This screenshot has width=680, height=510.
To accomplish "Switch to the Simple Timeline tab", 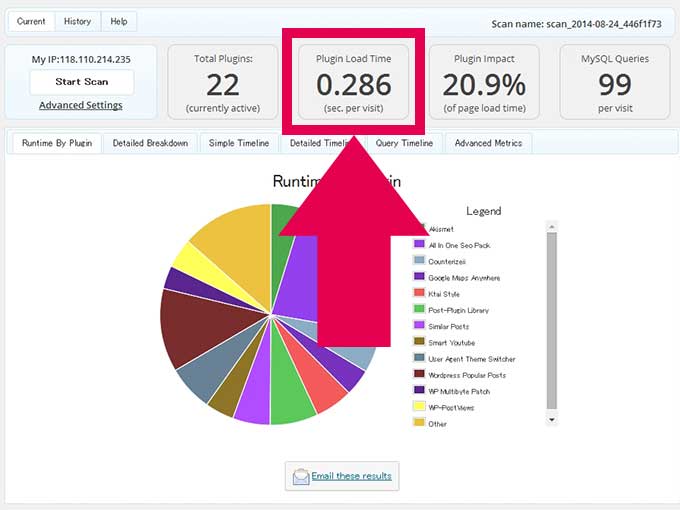I will tap(238, 143).
